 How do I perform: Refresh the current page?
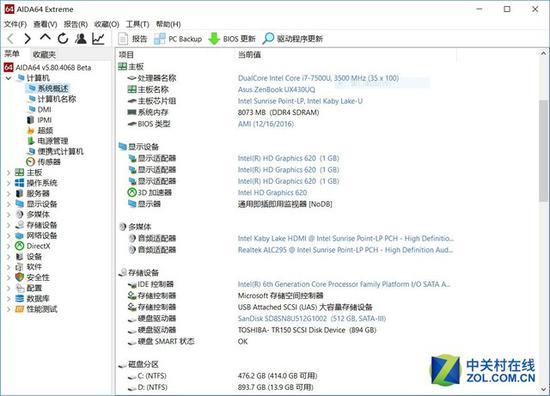pos(63,39)
